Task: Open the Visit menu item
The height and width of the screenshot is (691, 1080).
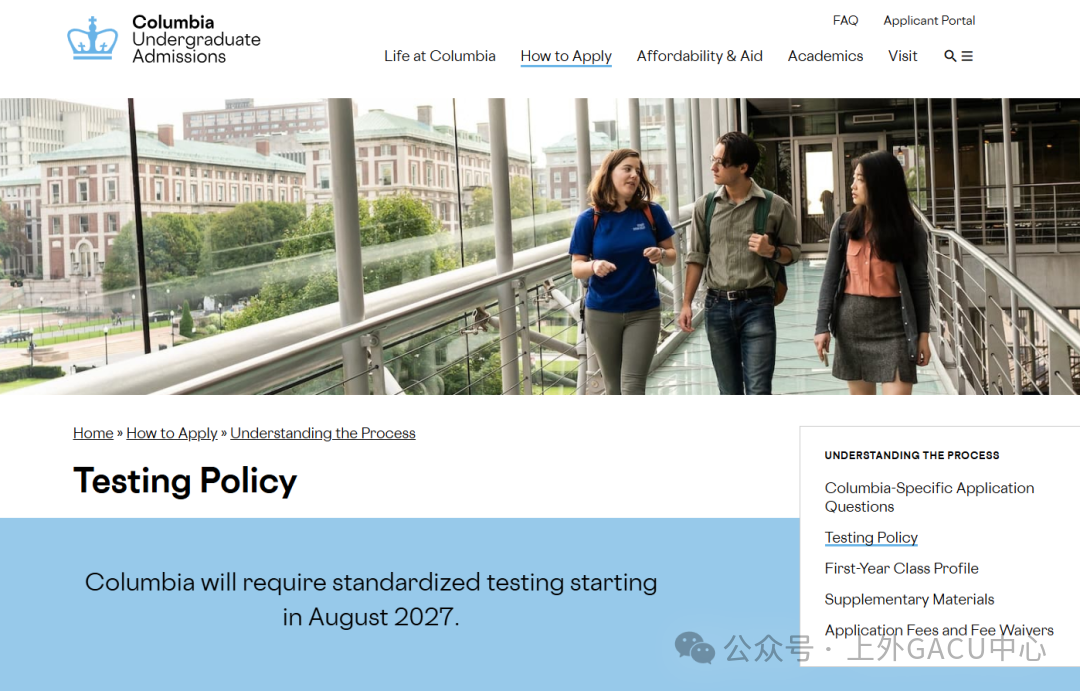Action: coord(902,56)
